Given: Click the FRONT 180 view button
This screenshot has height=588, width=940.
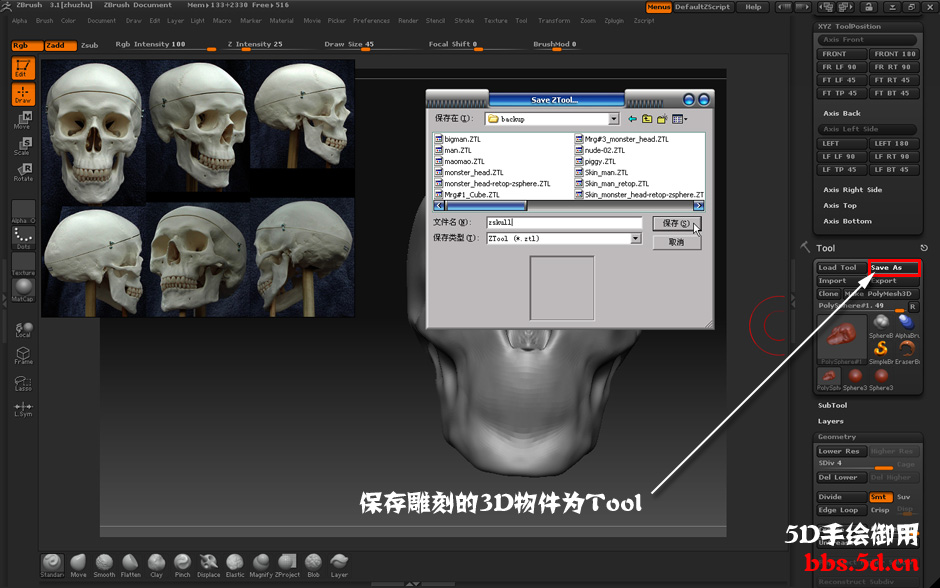Looking at the screenshot, I should tap(894, 54).
